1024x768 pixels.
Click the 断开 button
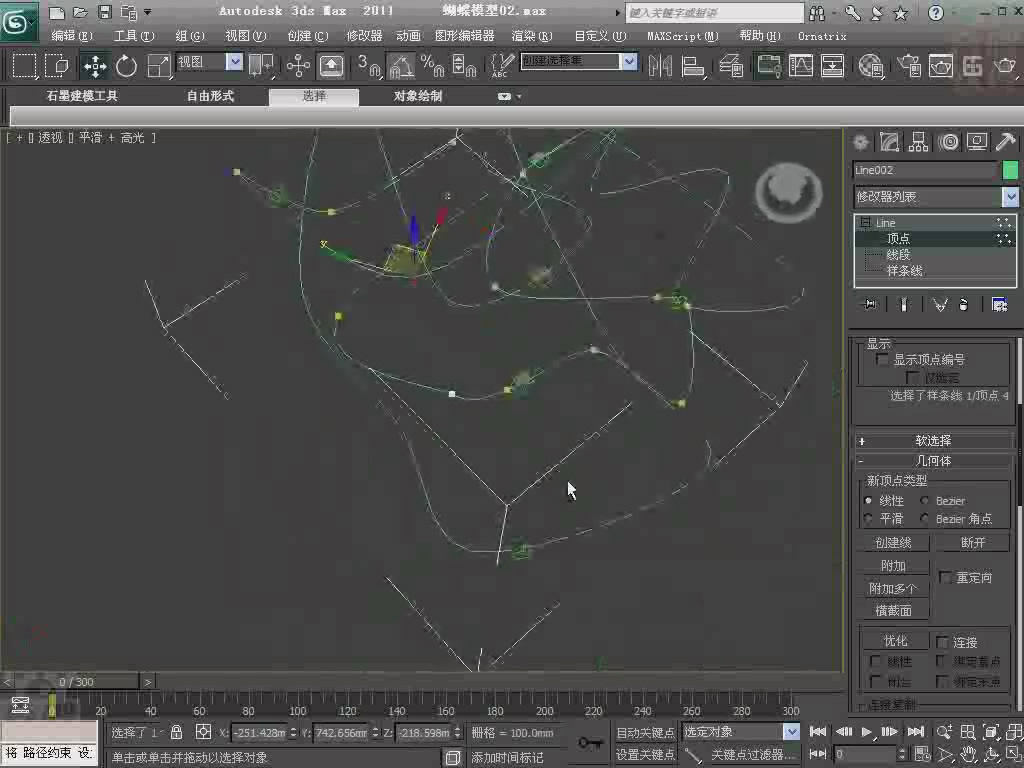click(x=973, y=543)
